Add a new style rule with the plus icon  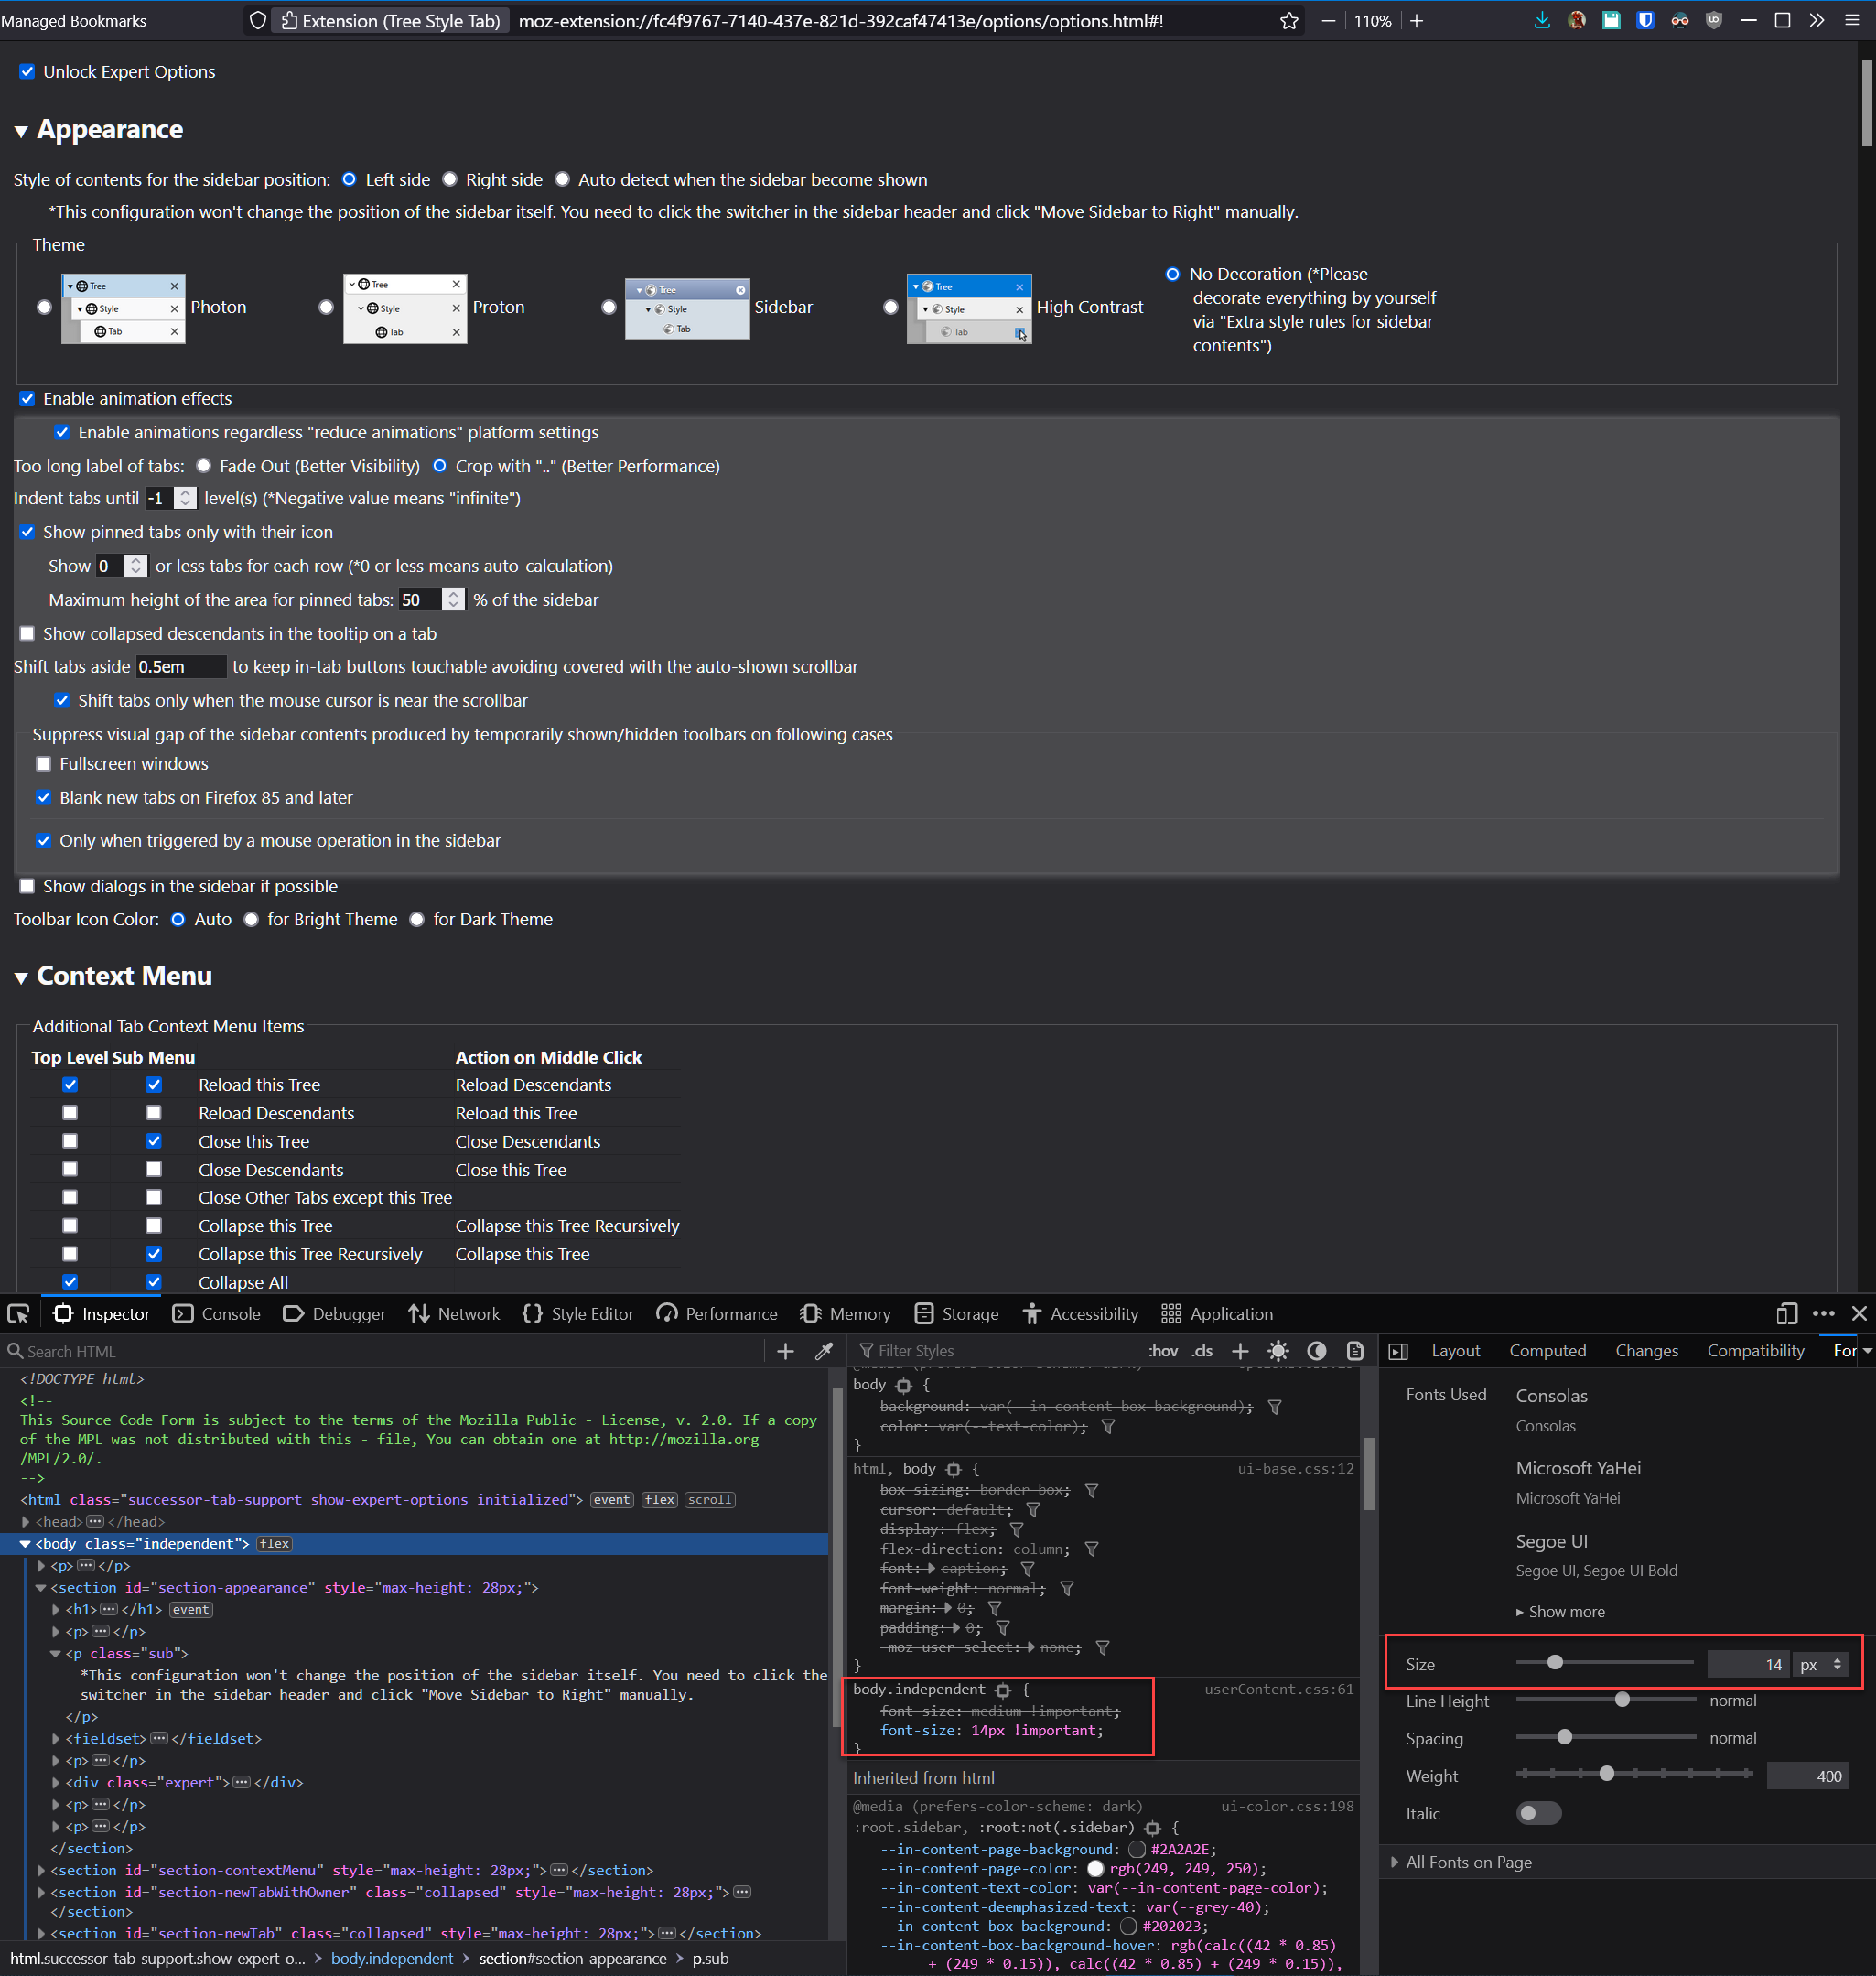click(1240, 1351)
